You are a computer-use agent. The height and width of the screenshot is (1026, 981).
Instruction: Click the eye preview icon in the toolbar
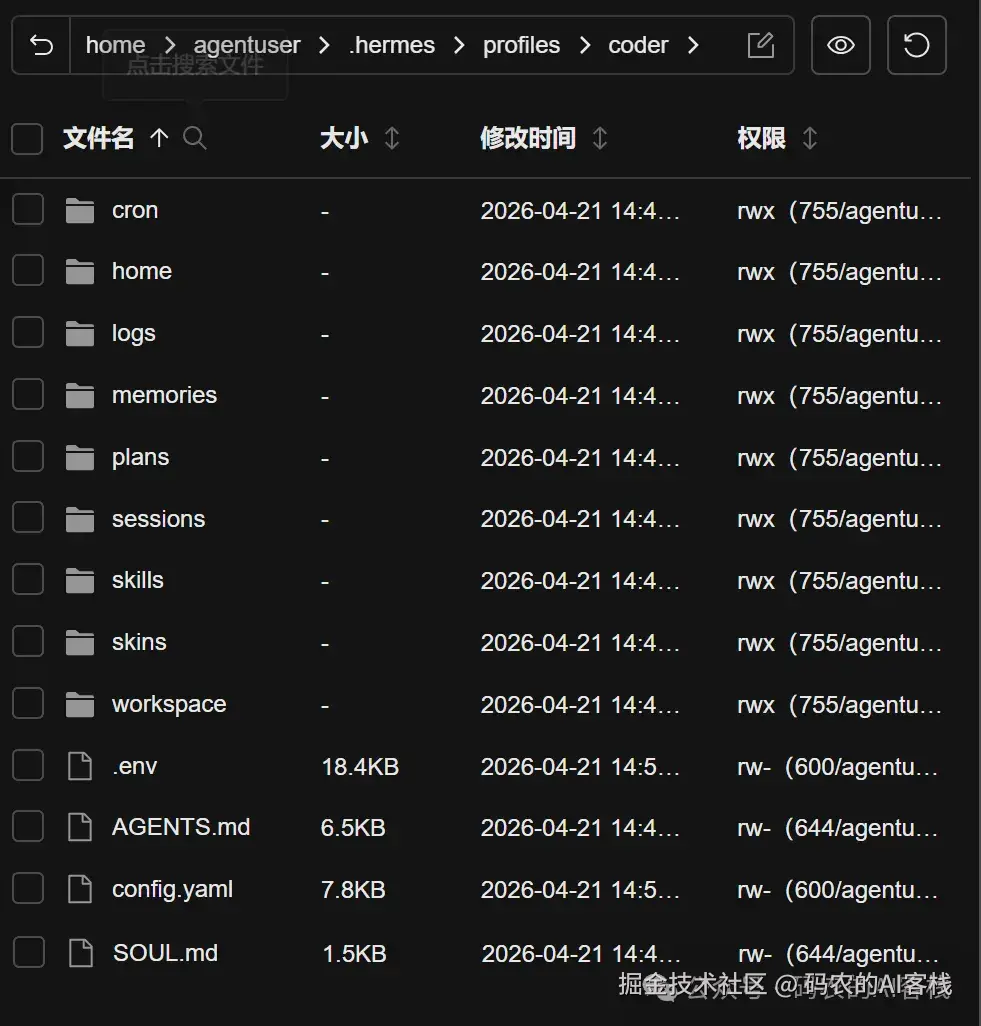coord(840,44)
